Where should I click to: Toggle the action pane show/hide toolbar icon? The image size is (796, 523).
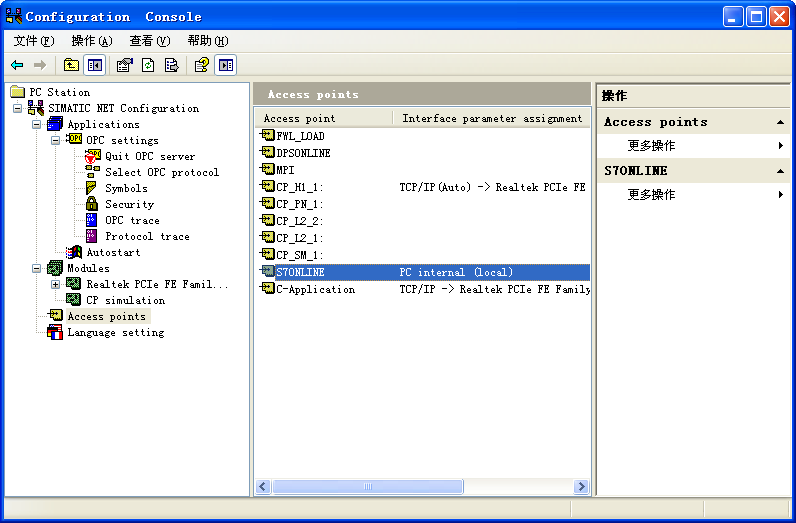[x=226, y=65]
